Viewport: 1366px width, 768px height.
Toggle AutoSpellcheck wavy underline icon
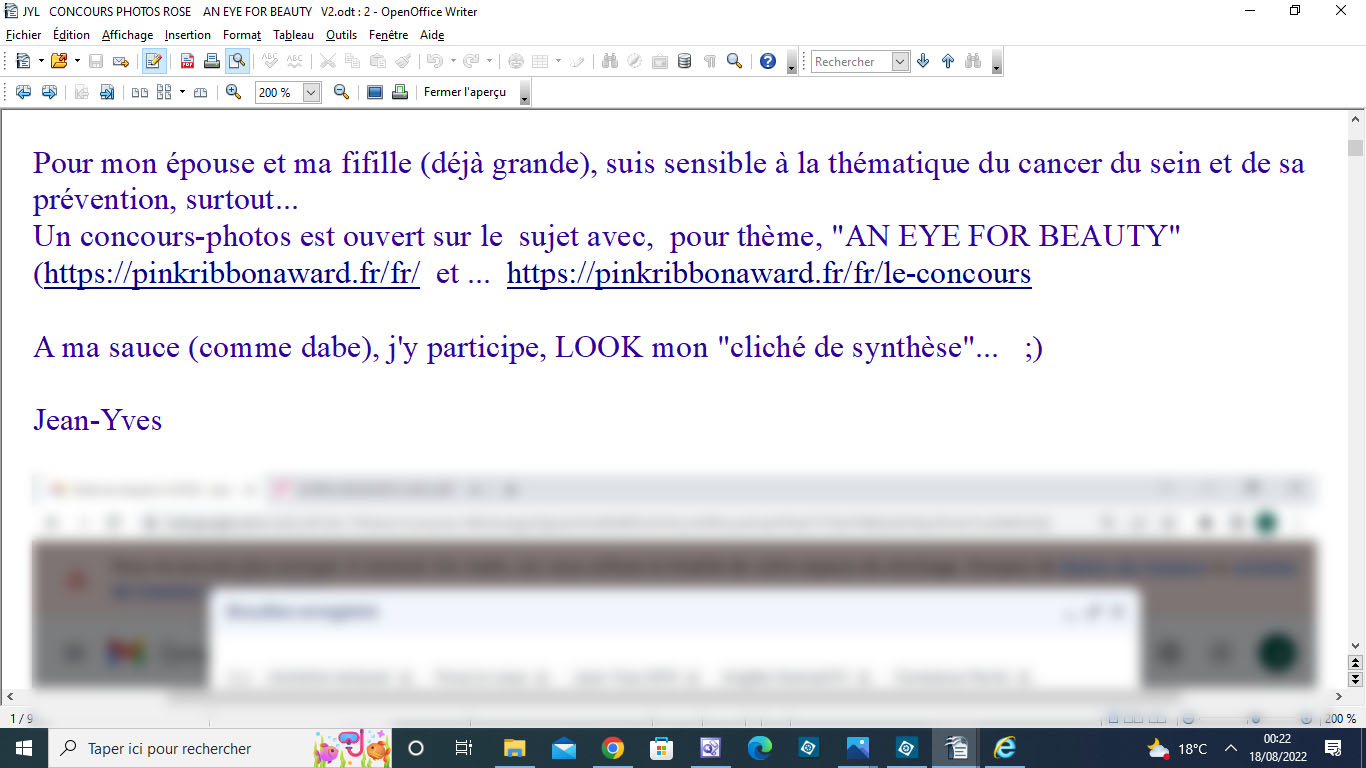[x=295, y=61]
